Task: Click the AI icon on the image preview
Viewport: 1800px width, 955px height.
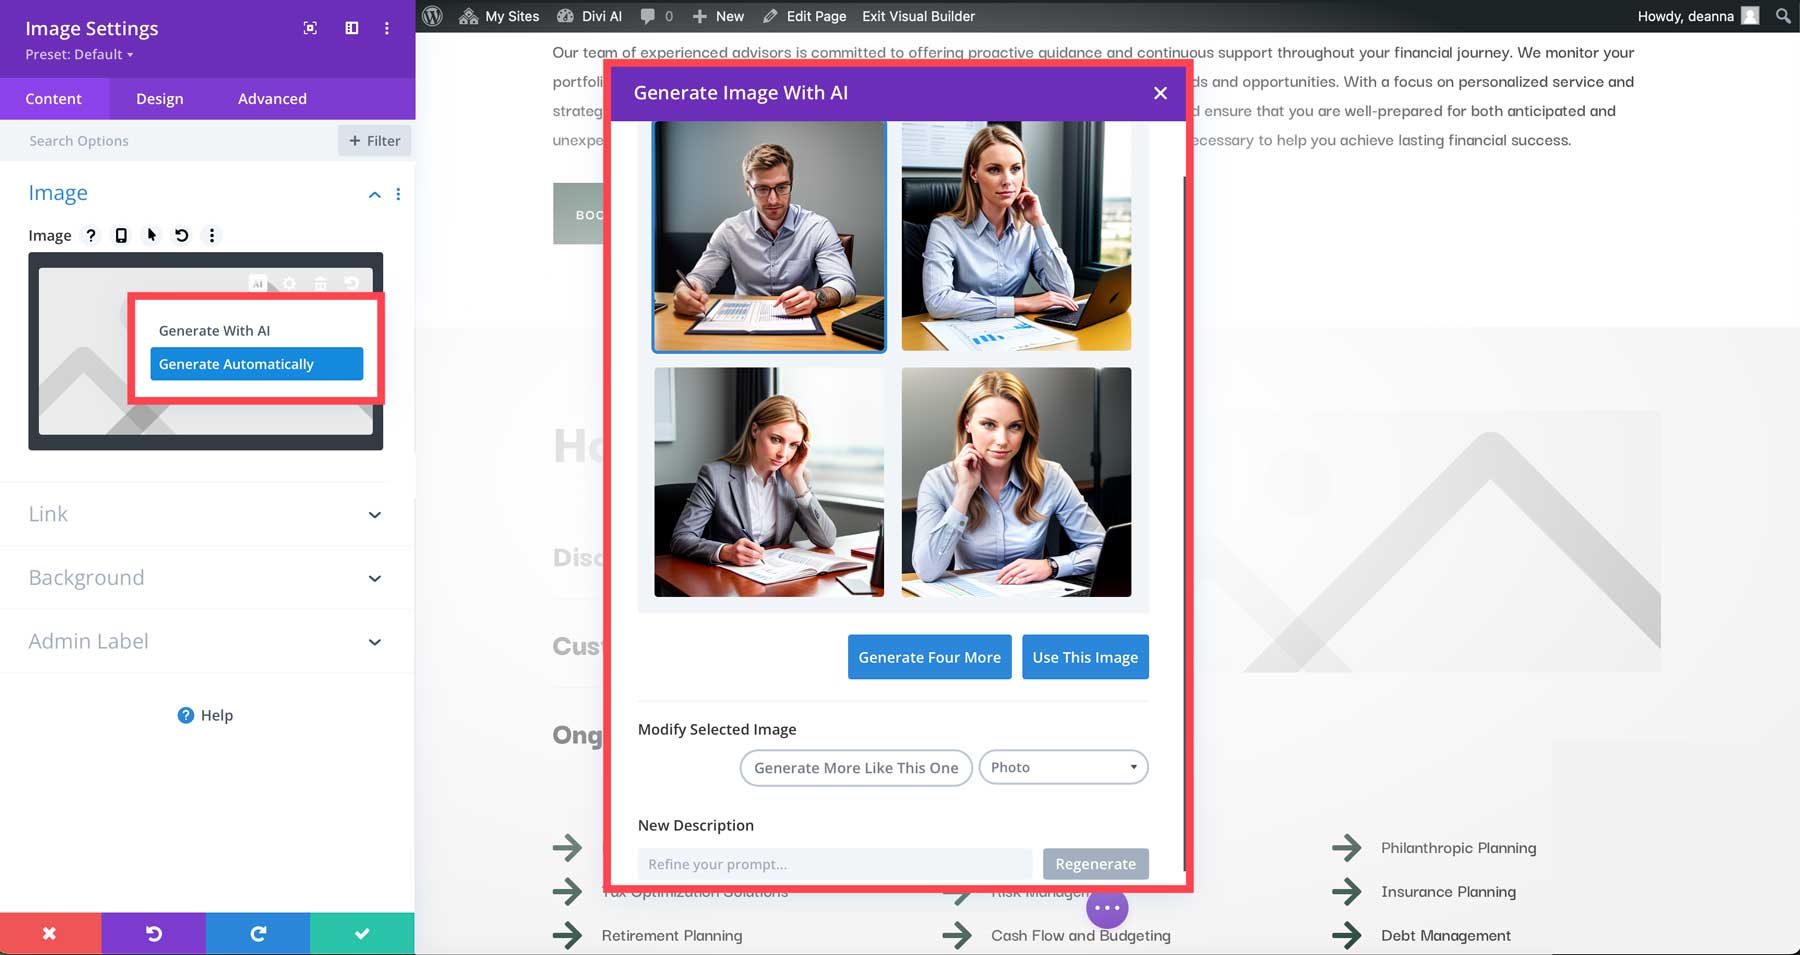Action: pos(258,284)
